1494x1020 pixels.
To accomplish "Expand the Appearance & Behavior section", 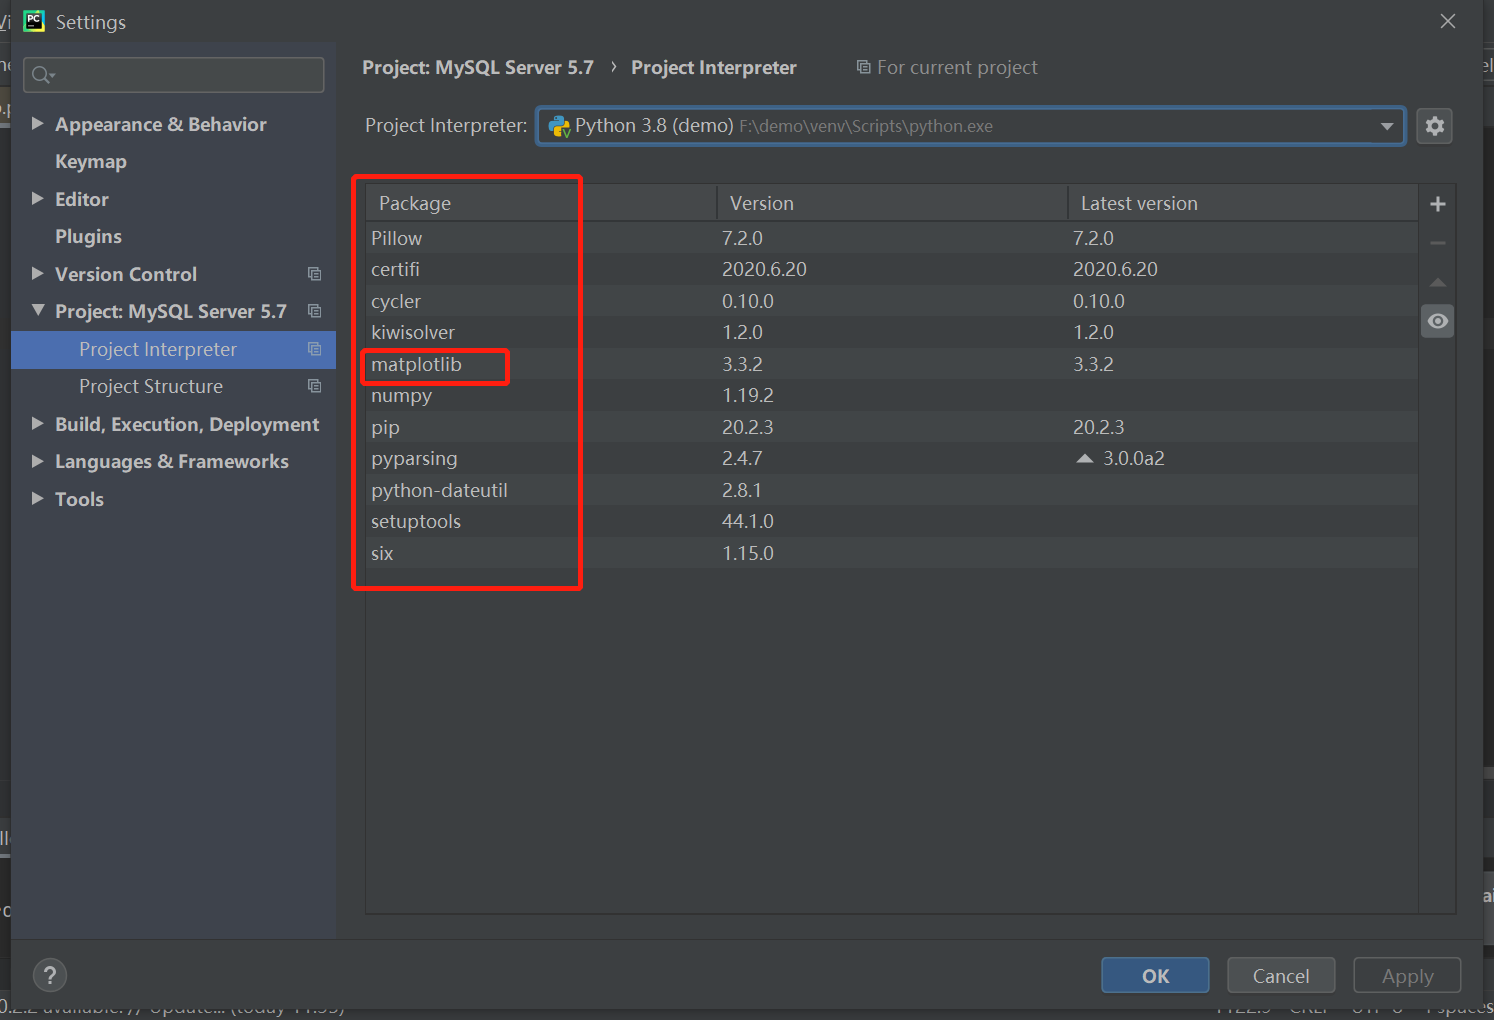I will click(x=38, y=123).
